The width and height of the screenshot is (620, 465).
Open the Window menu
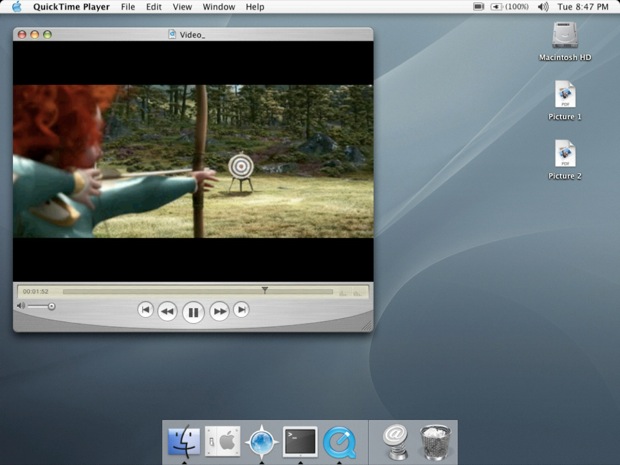click(219, 7)
